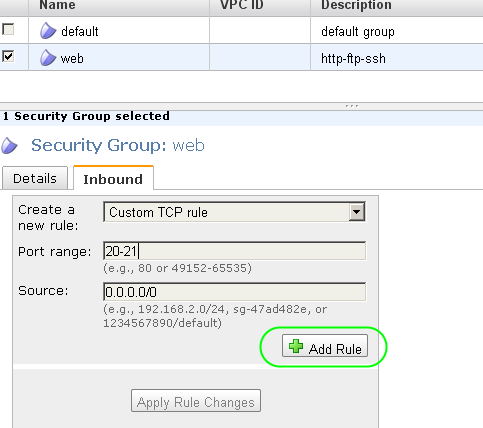The image size is (483, 428).
Task: Click the Security Group web heading icon
Action: tap(9, 146)
